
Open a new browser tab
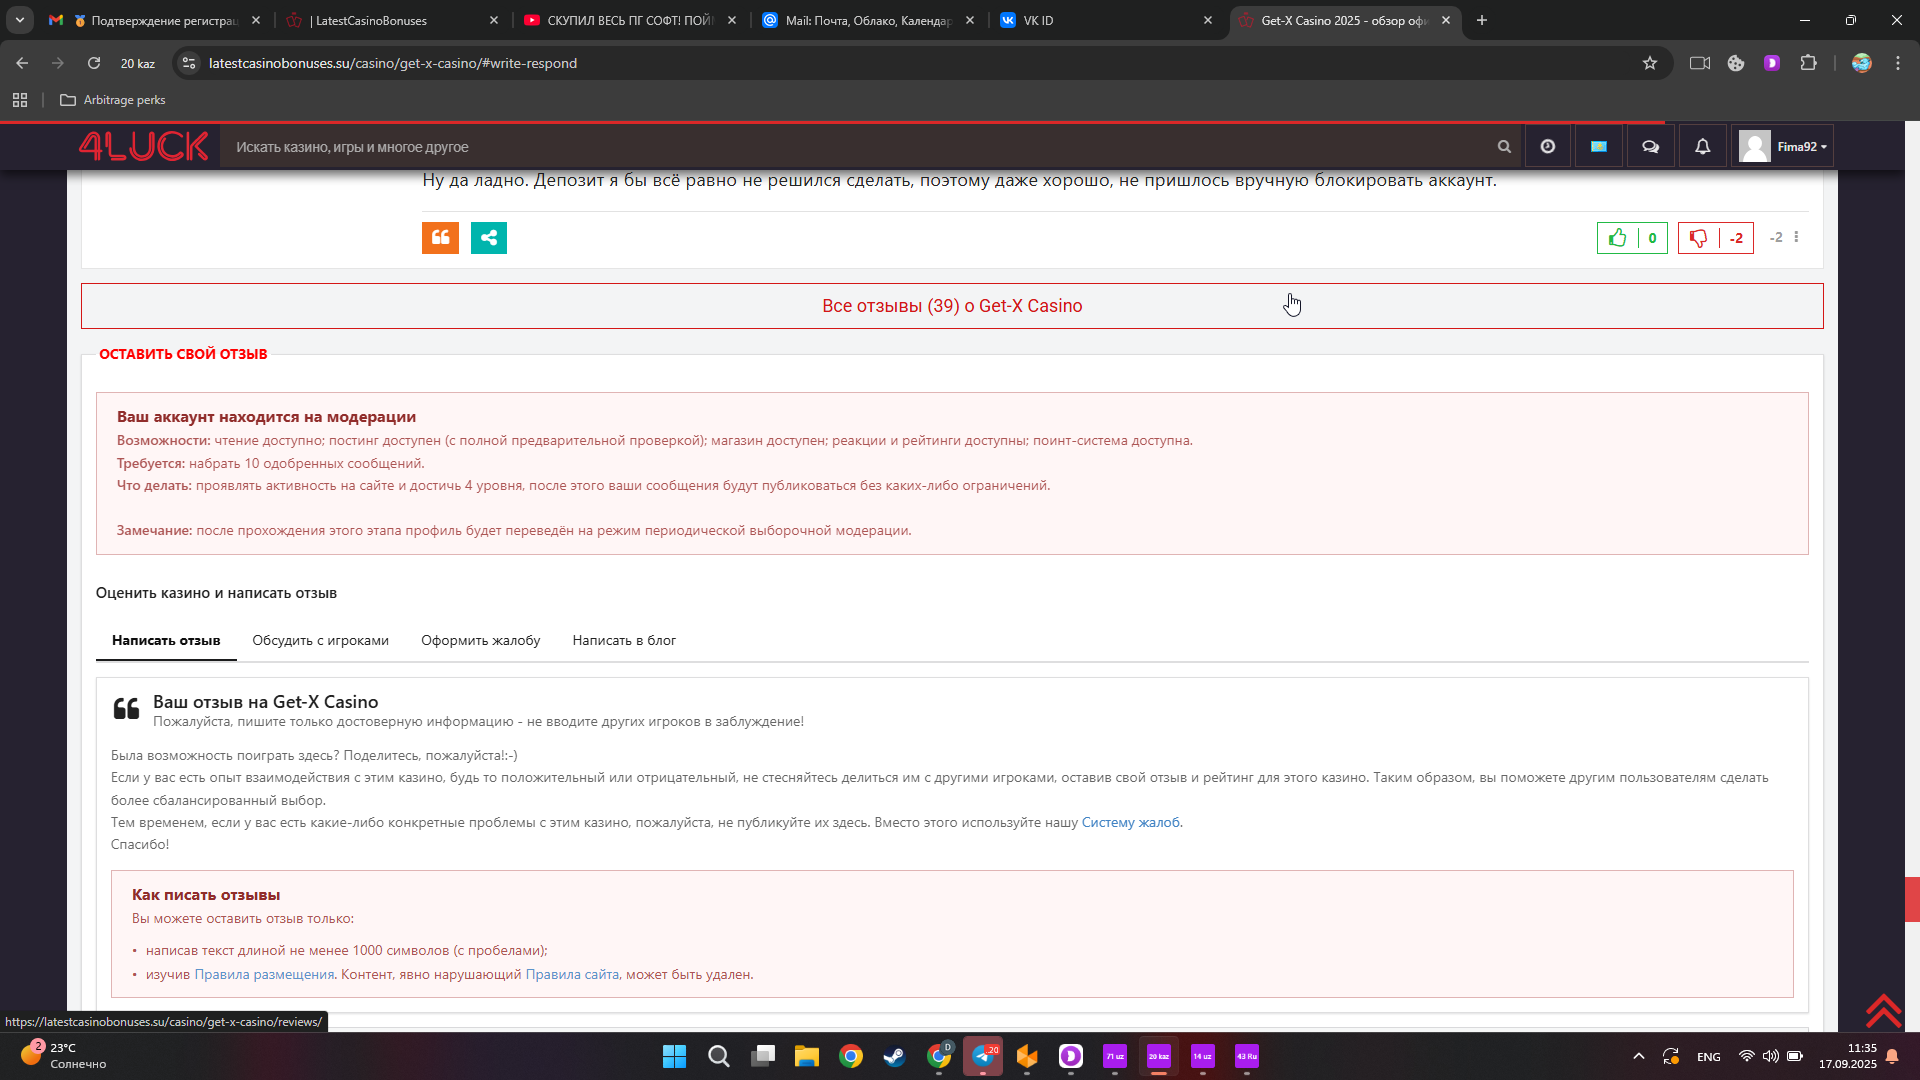pos(1482,20)
